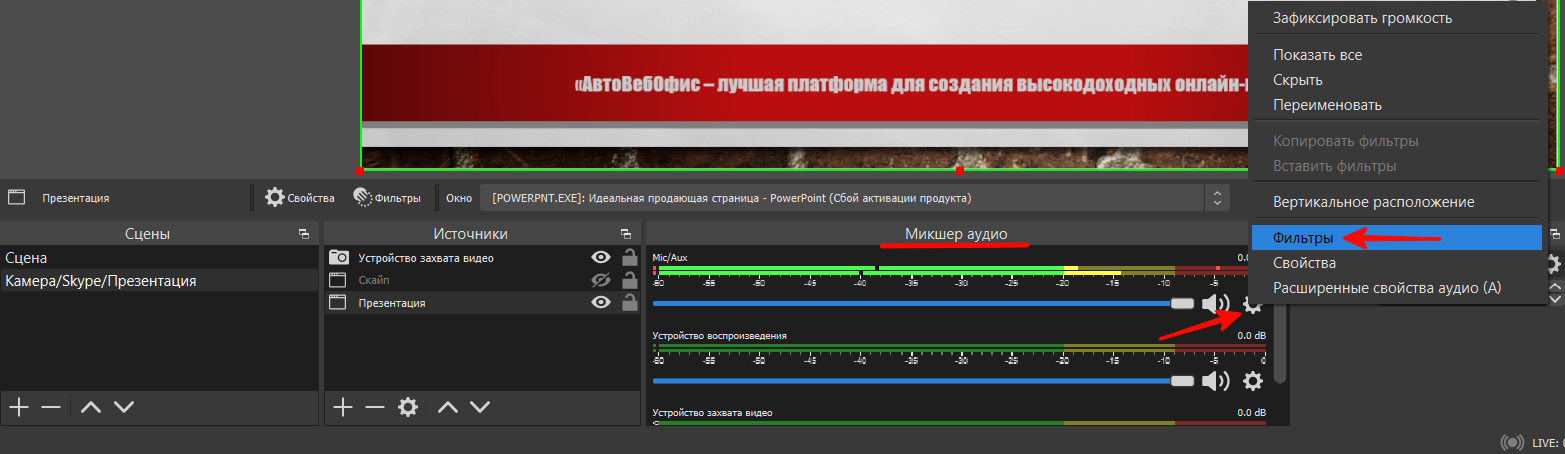Select Презентация source row
The height and width of the screenshot is (454, 1565).
click(x=484, y=302)
